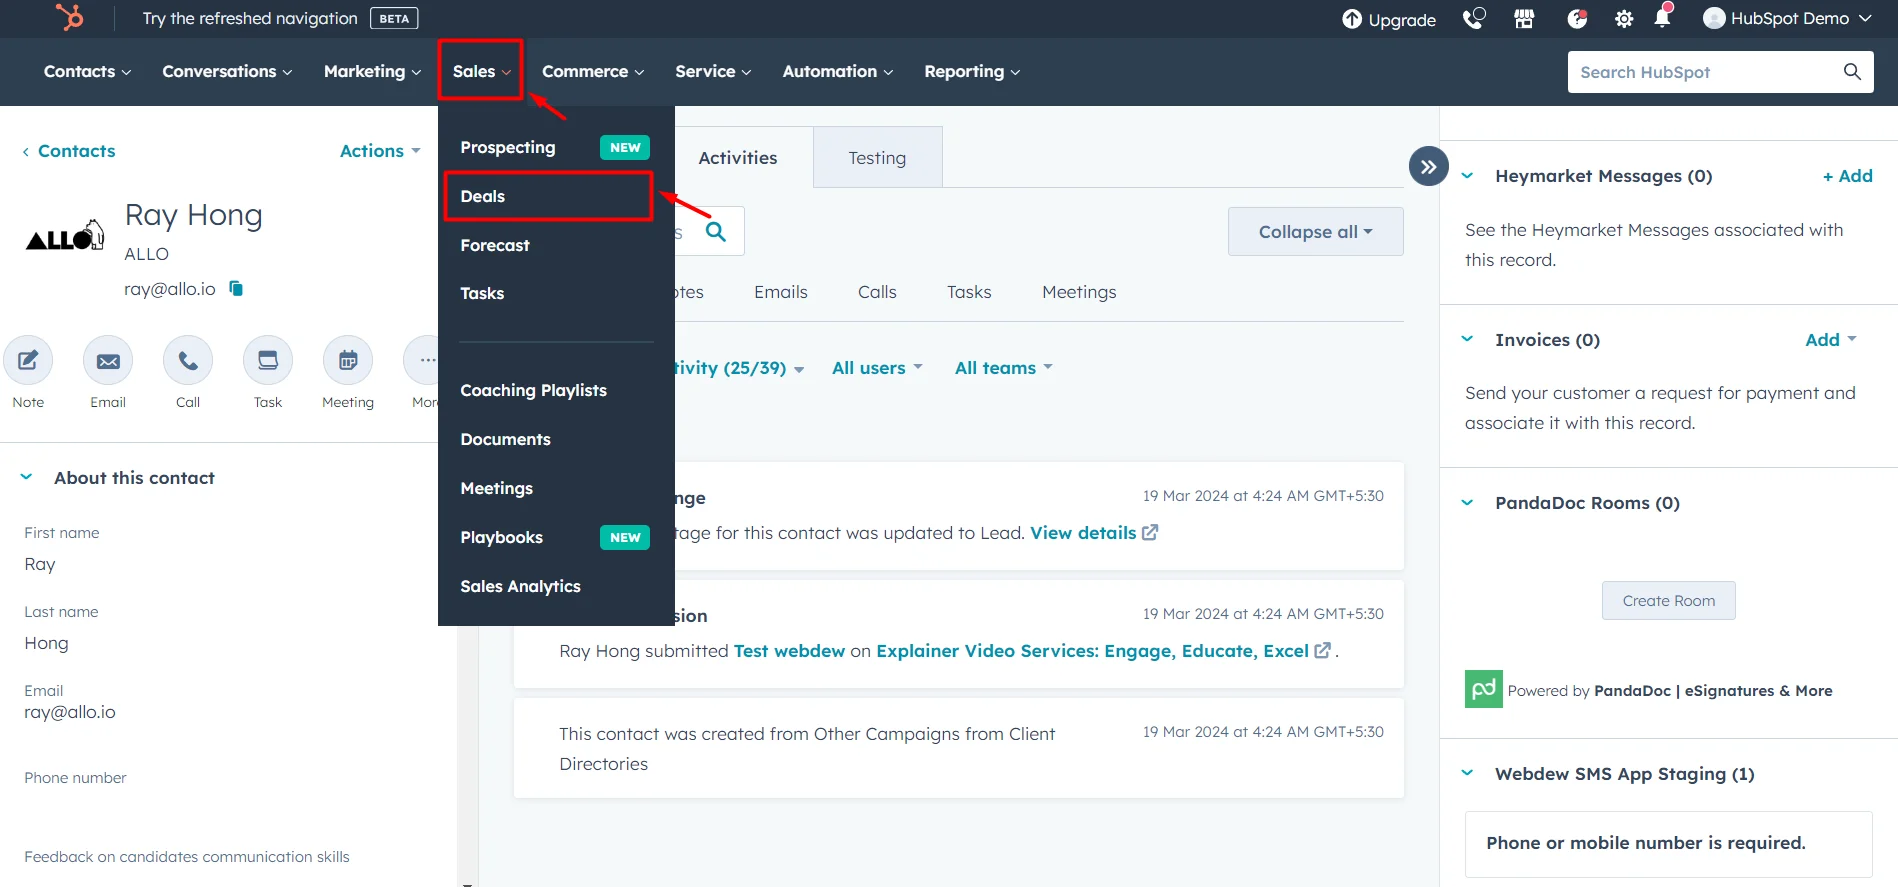1898x887 pixels.
Task: Open the Service navigation menu
Action: coord(713,71)
